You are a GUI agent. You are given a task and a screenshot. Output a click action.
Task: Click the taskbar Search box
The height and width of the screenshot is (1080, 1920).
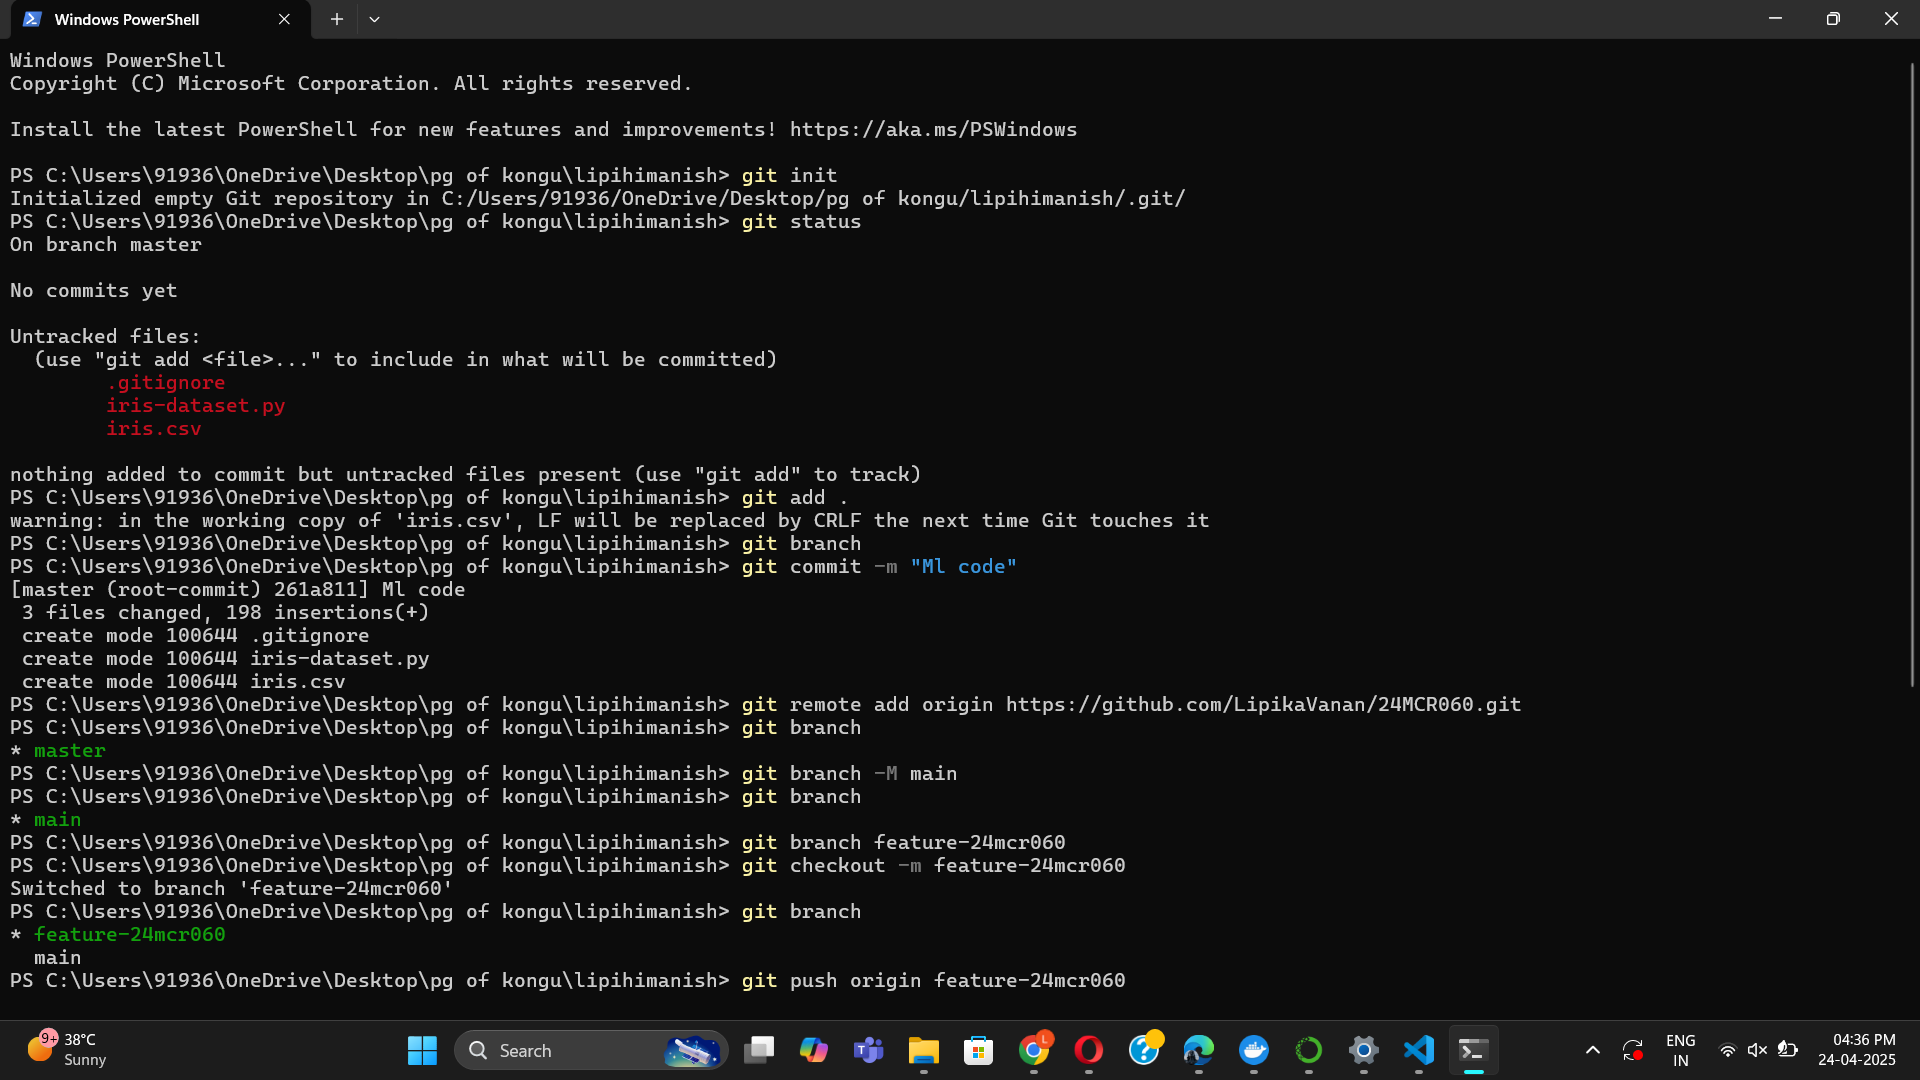pyautogui.click(x=591, y=1050)
